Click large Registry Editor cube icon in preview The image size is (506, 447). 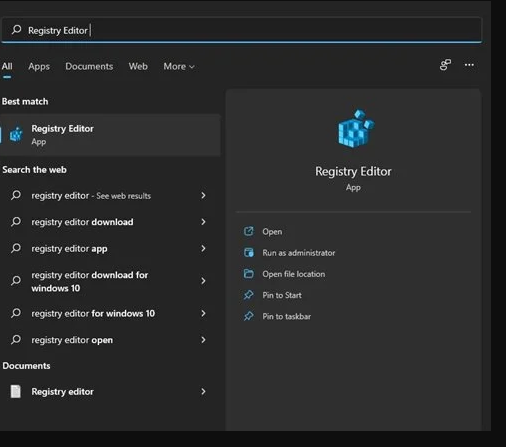coord(355,128)
